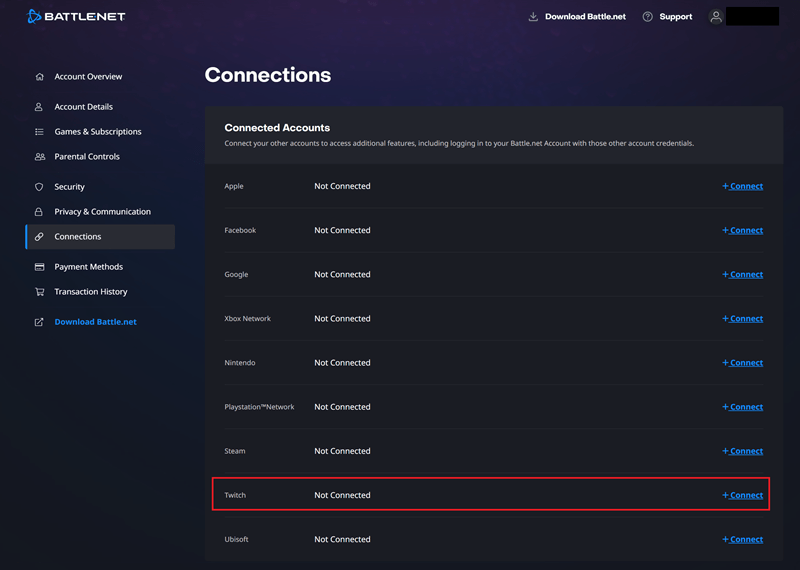Screen dimensions: 800x570
Task: Click the Parental Controls people icon
Action: [39, 157]
